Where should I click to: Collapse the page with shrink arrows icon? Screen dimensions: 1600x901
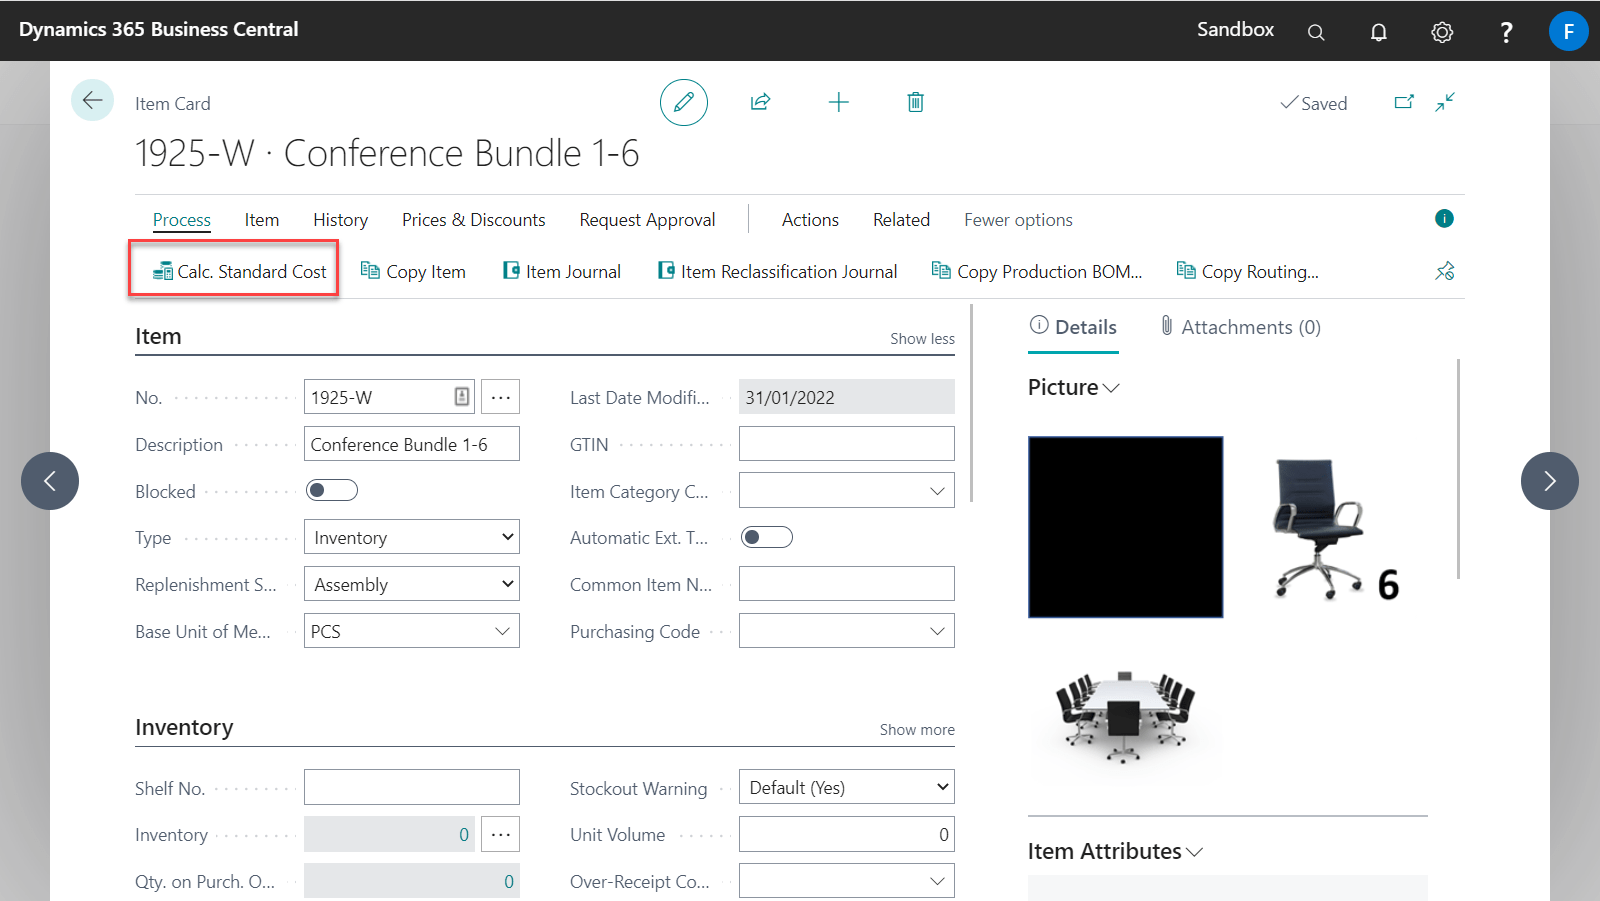coord(1445,102)
